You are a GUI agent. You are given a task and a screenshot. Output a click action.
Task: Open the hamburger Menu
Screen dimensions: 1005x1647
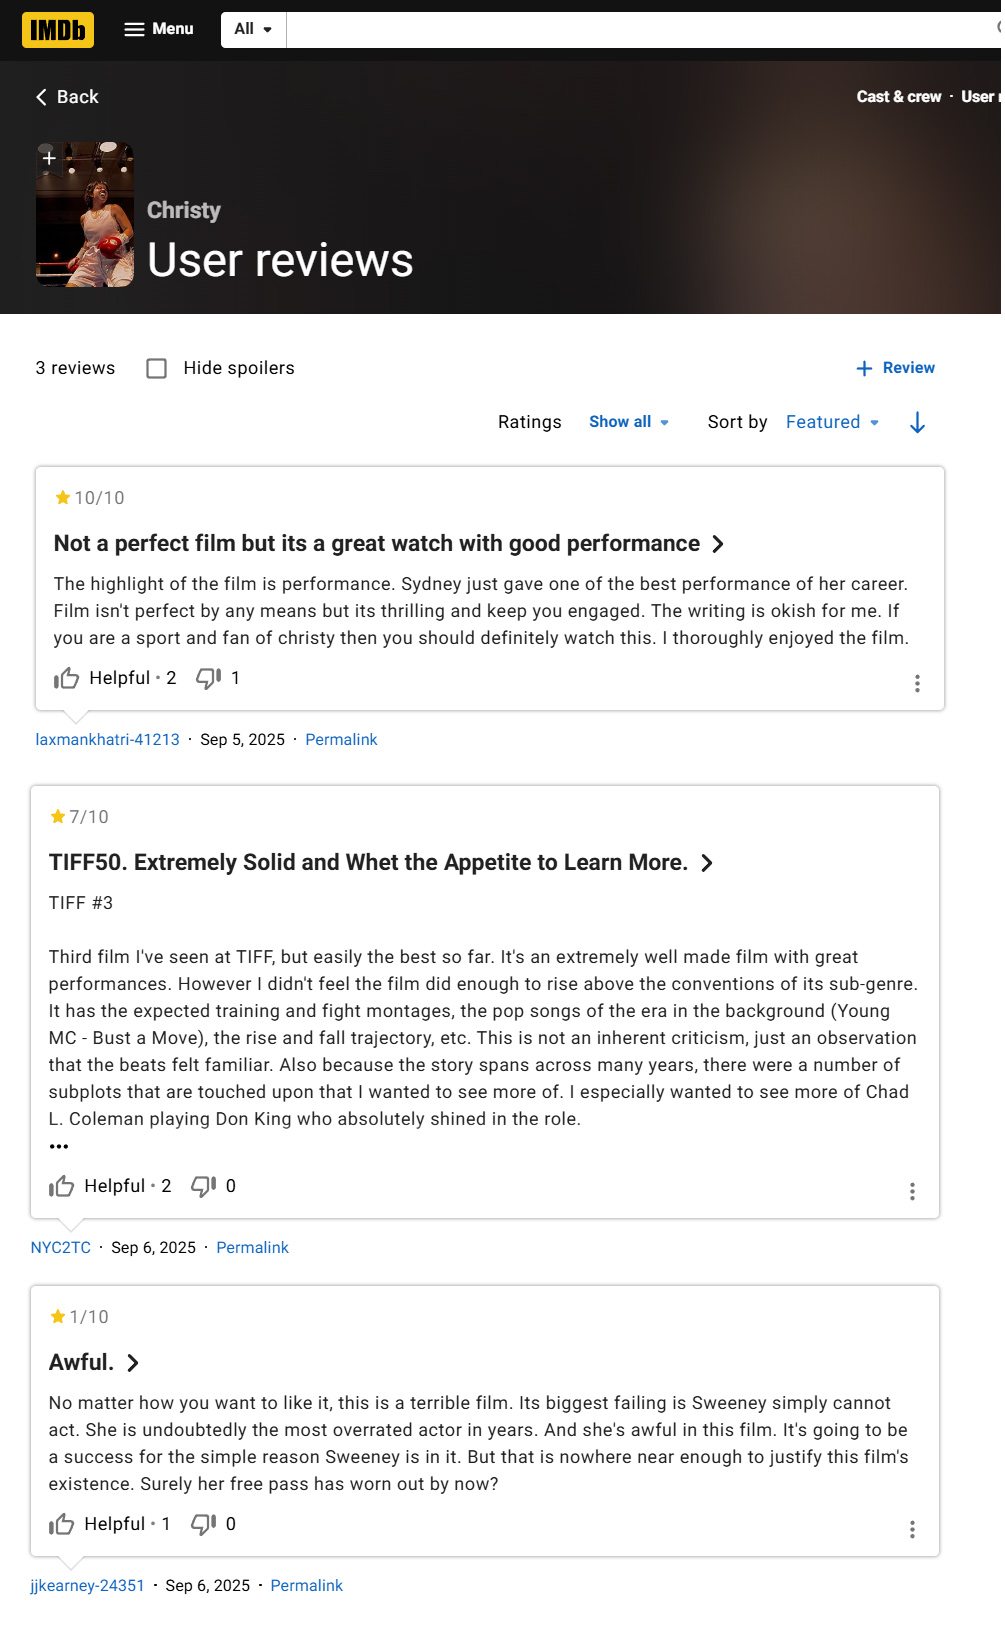pyautogui.click(x=158, y=29)
